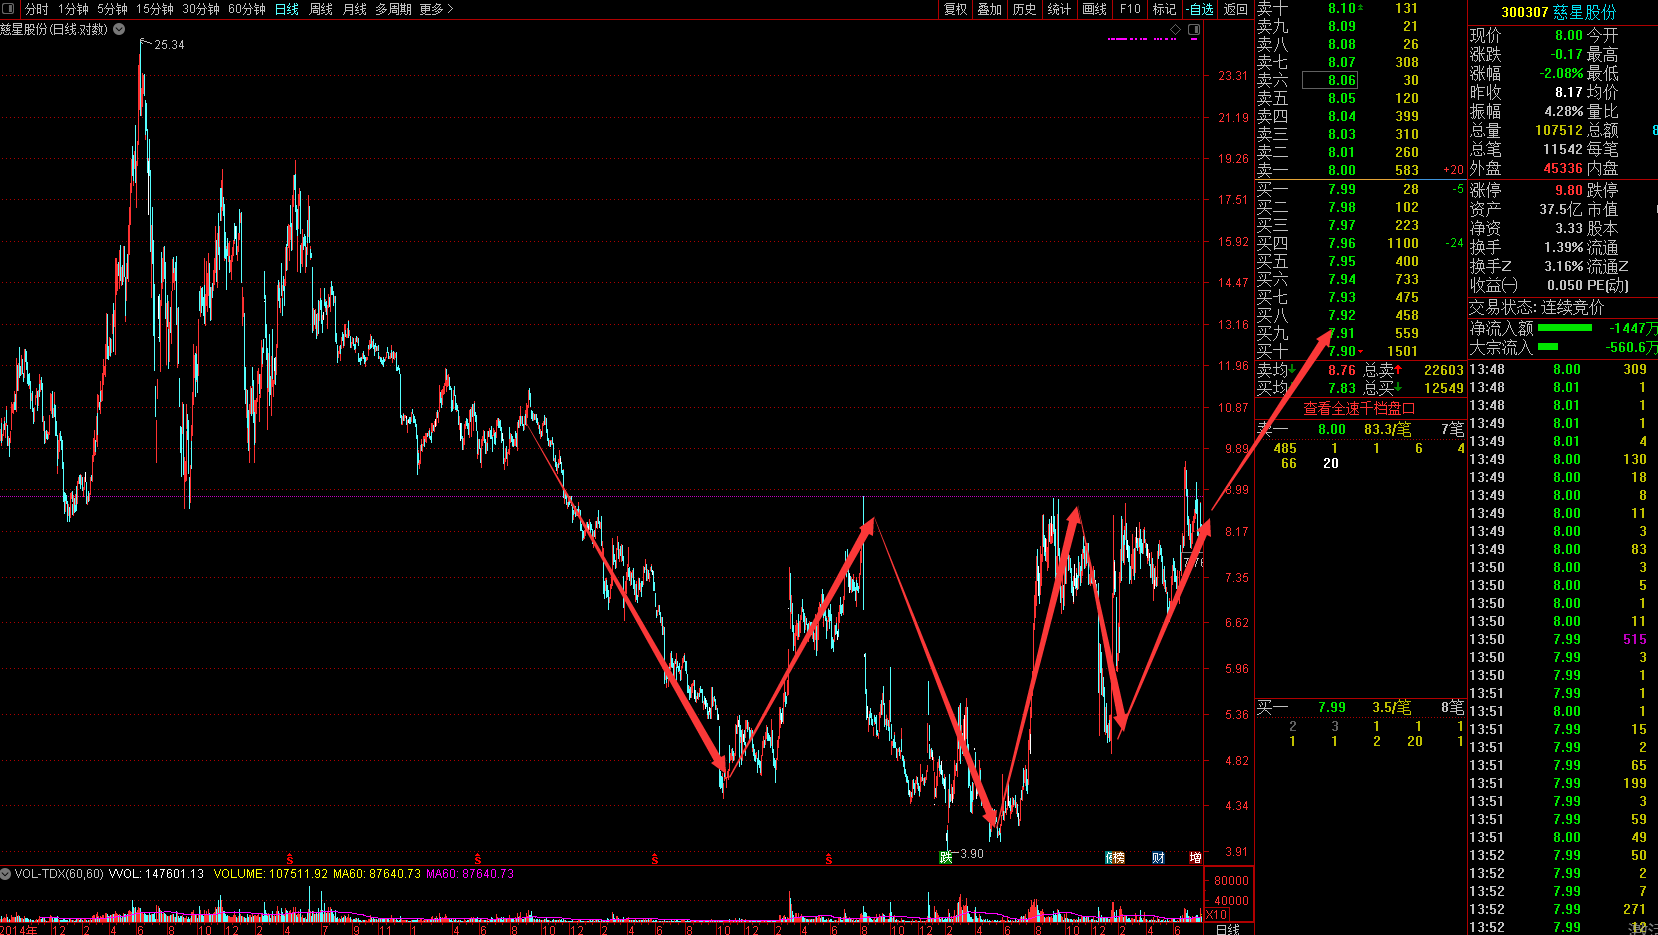Click the 榜 ranking marker icon
This screenshot has height=935, width=1658.
click(1115, 857)
